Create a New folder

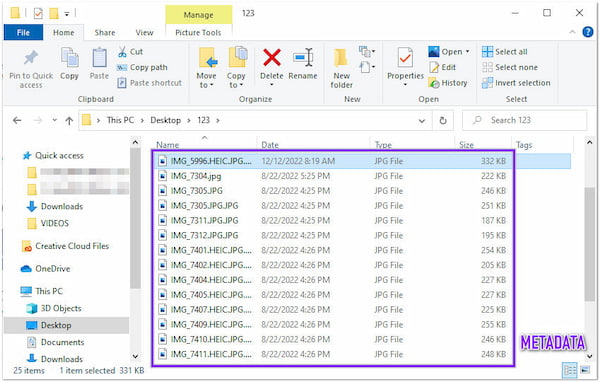(x=341, y=69)
